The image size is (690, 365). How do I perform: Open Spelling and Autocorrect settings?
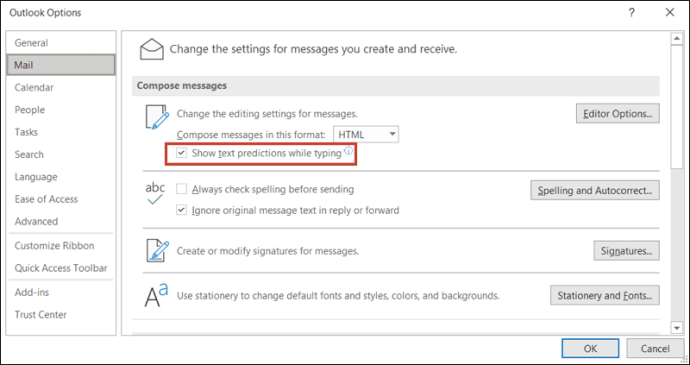click(x=595, y=190)
